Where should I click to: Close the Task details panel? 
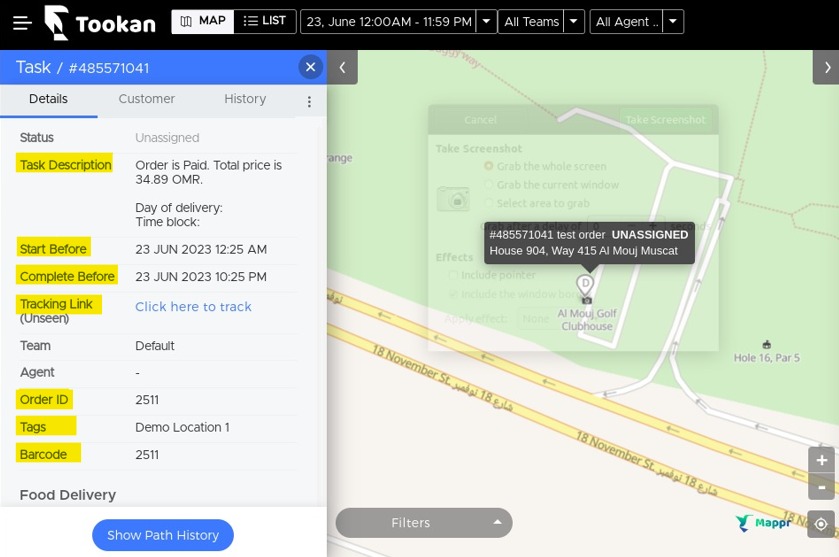coord(310,67)
